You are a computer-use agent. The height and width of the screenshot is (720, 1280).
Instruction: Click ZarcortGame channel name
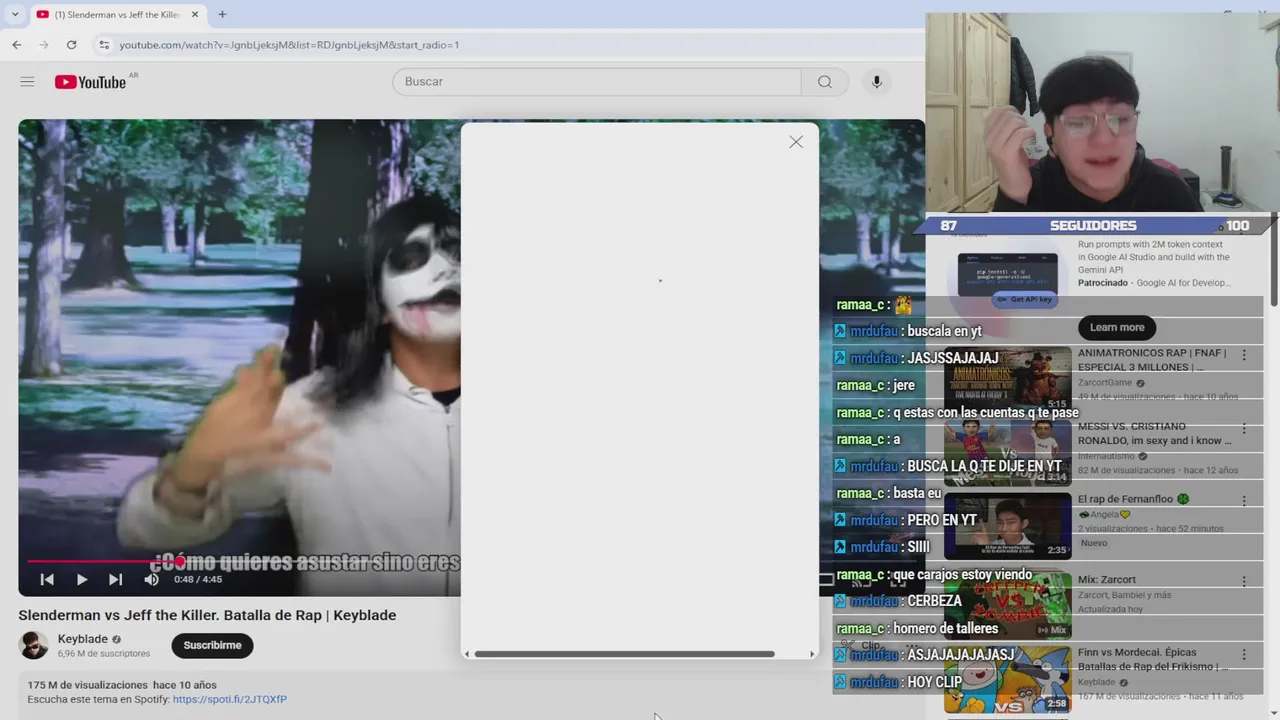coord(1105,383)
